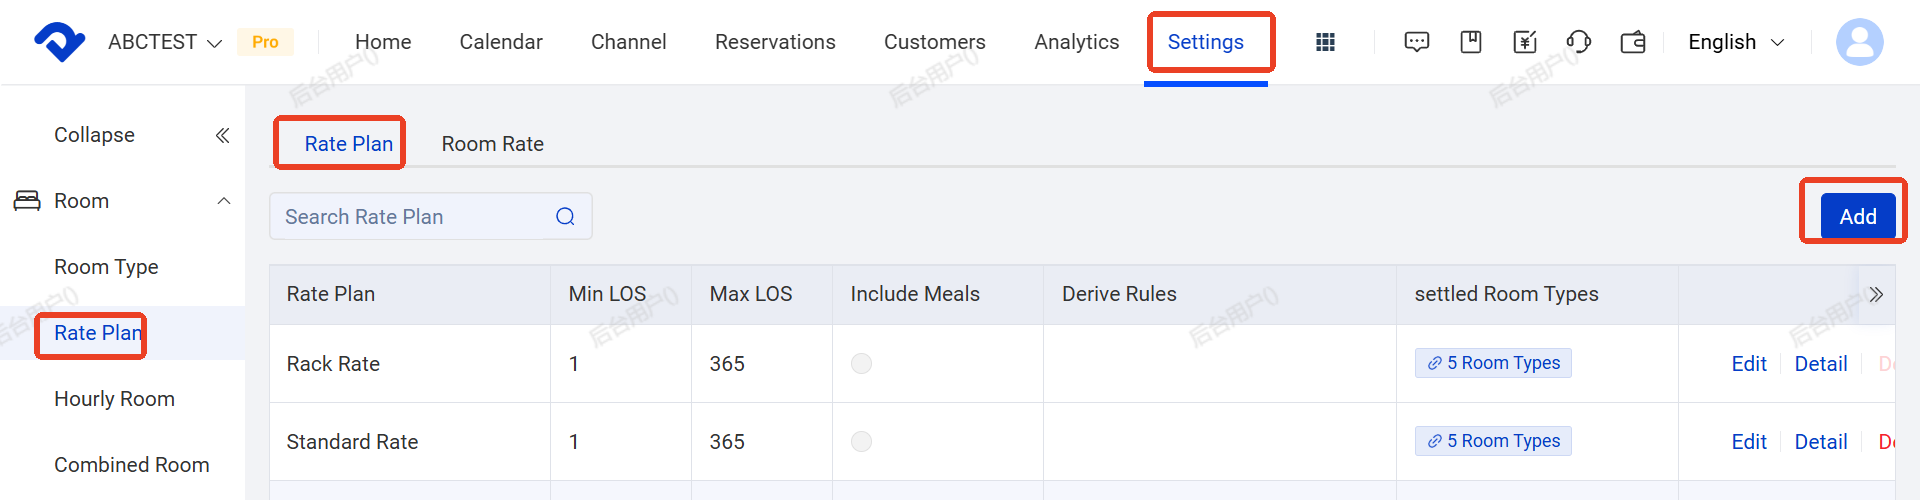Click the user avatar icon
Image resolution: width=1920 pixels, height=500 pixels.
[x=1860, y=42]
